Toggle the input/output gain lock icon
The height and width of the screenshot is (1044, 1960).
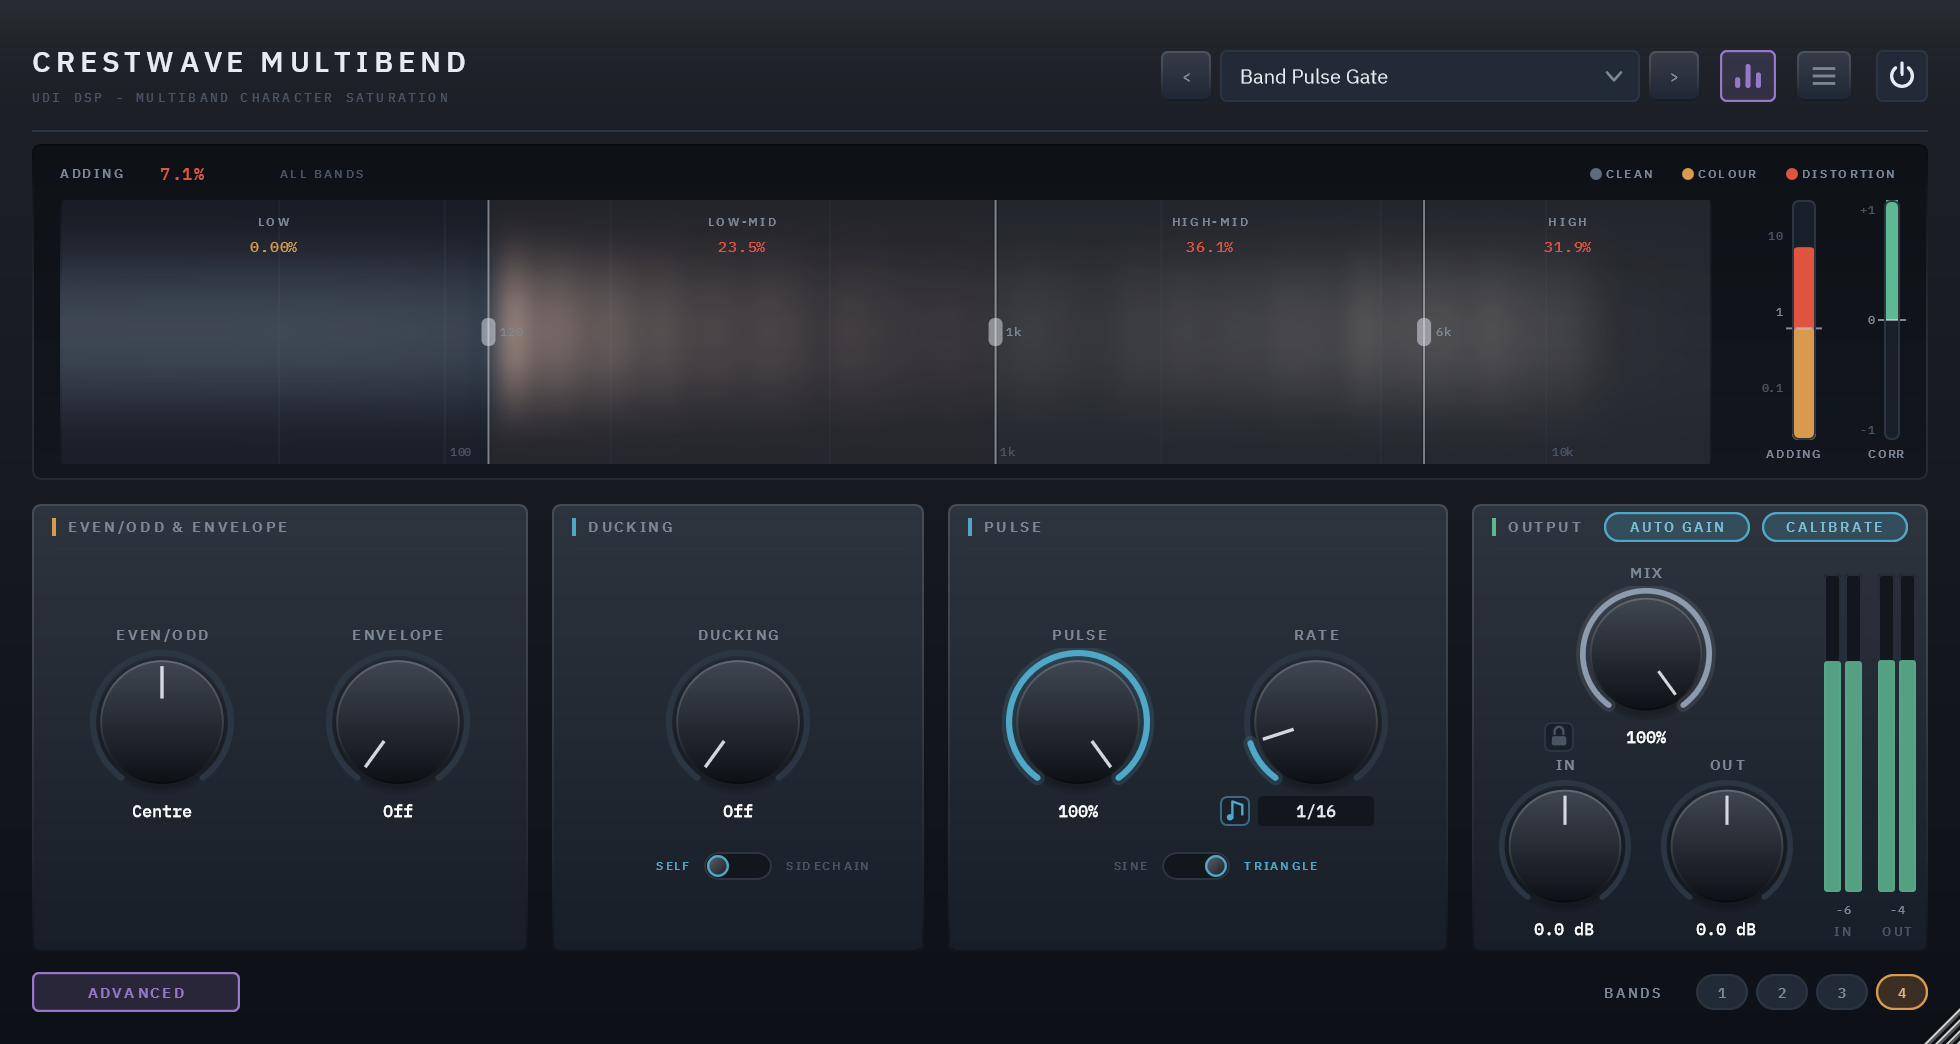1559,737
